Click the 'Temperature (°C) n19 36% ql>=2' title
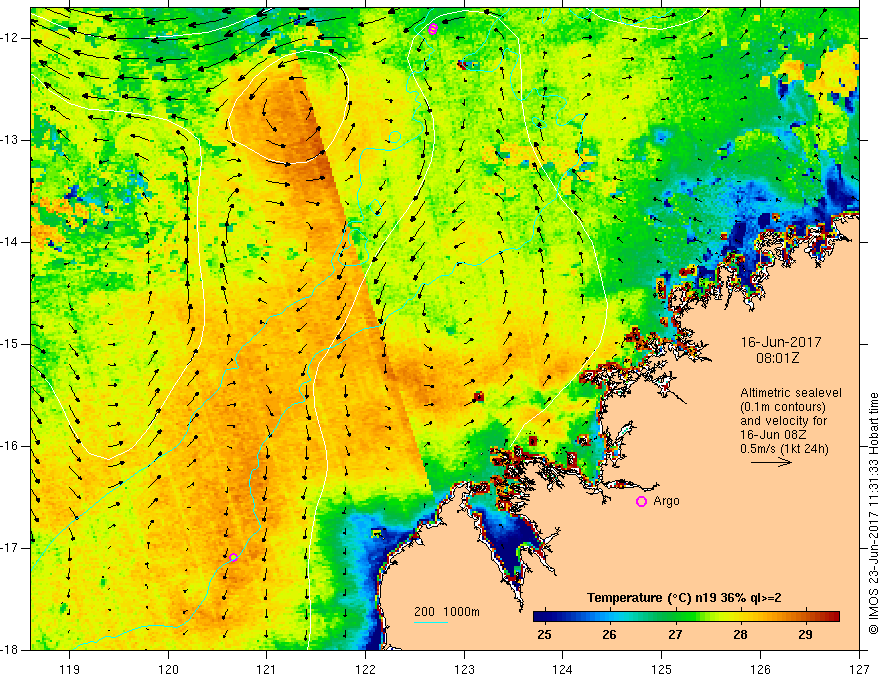 pos(684,598)
